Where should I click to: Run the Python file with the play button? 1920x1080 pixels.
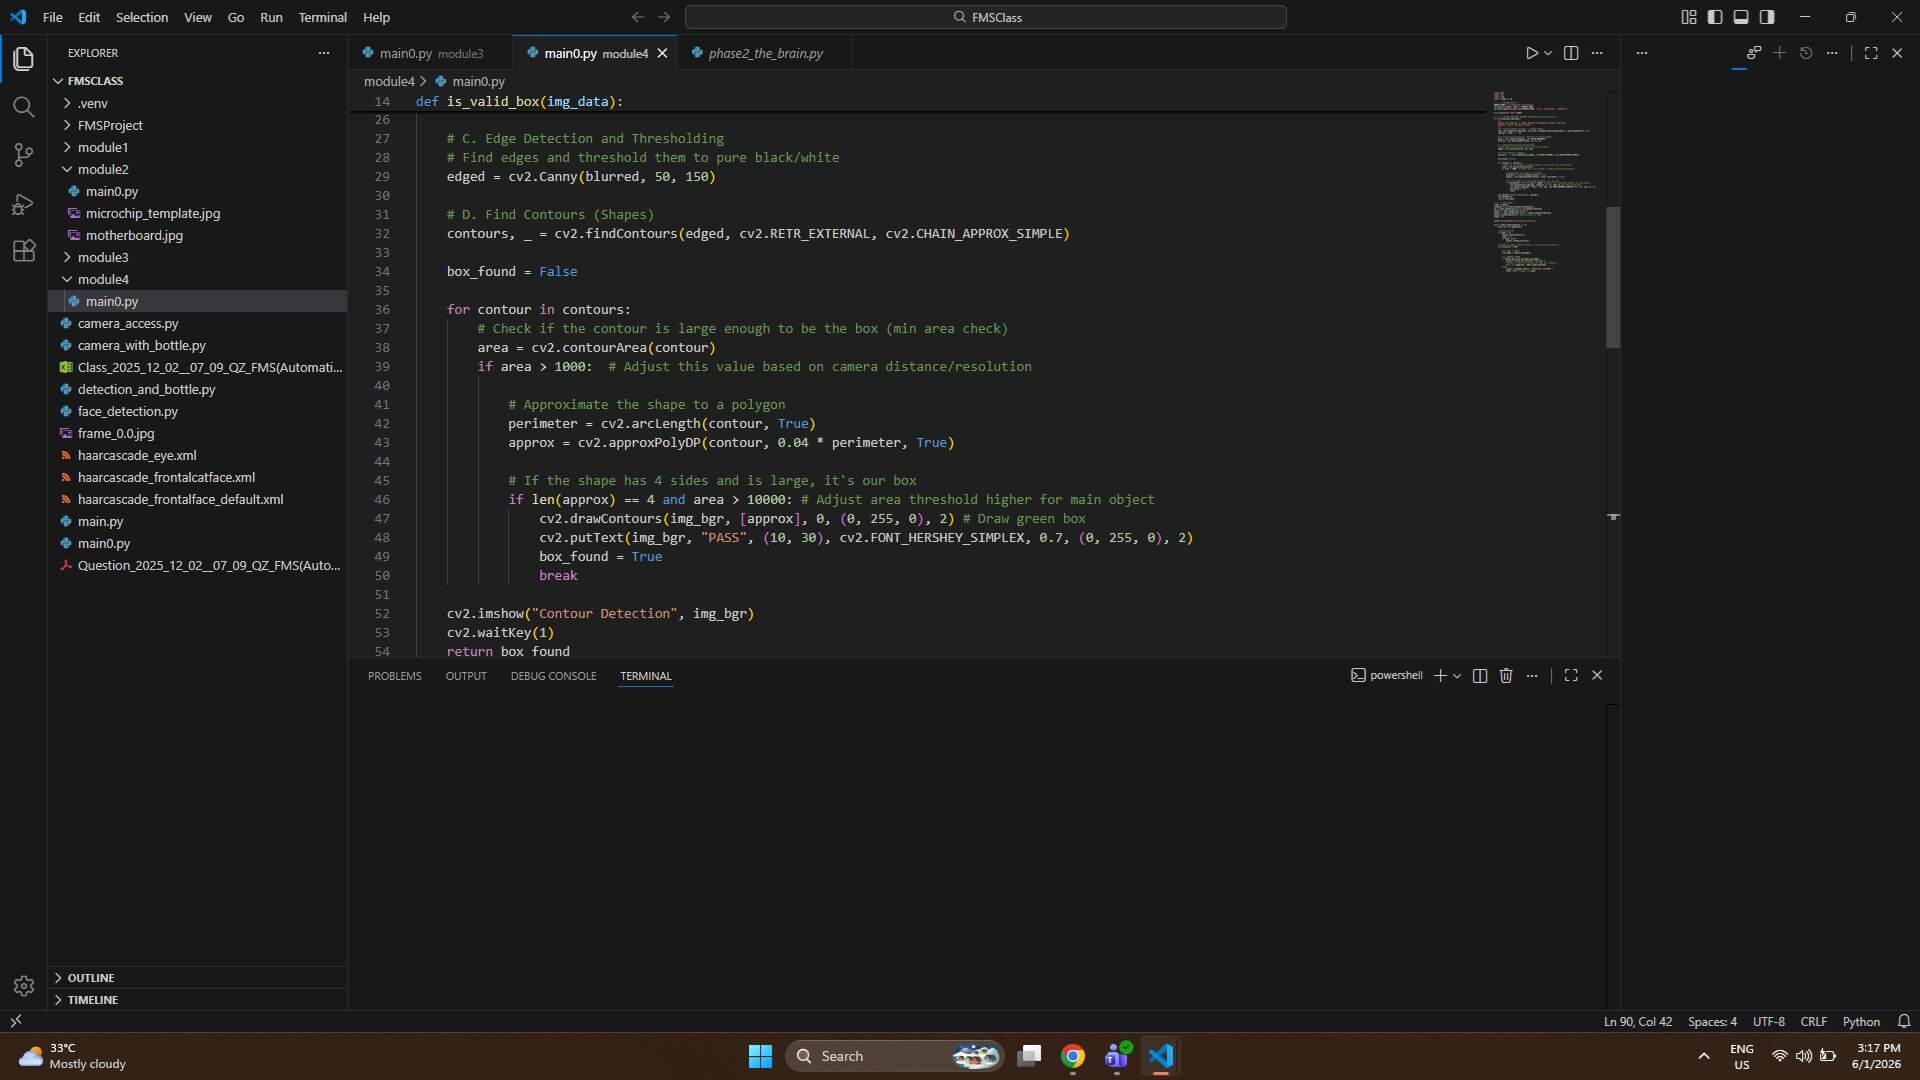(1533, 53)
